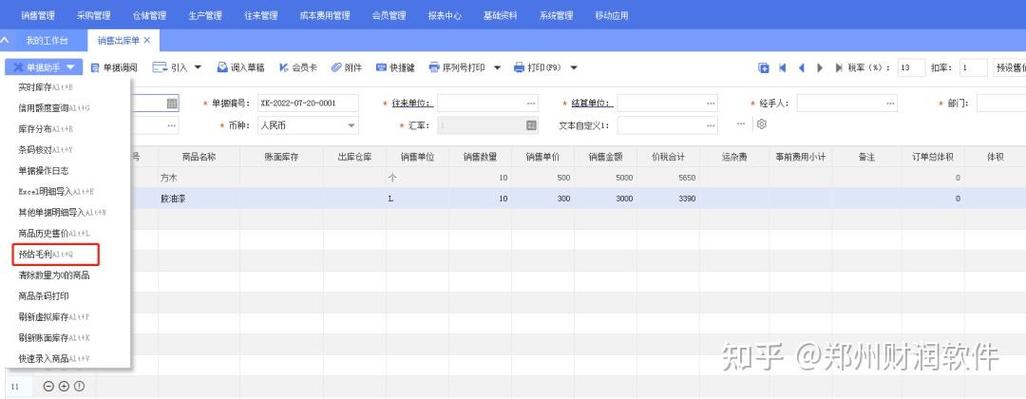Click the 引入 import card icon
The image size is (1026, 399).
click(x=160, y=67)
